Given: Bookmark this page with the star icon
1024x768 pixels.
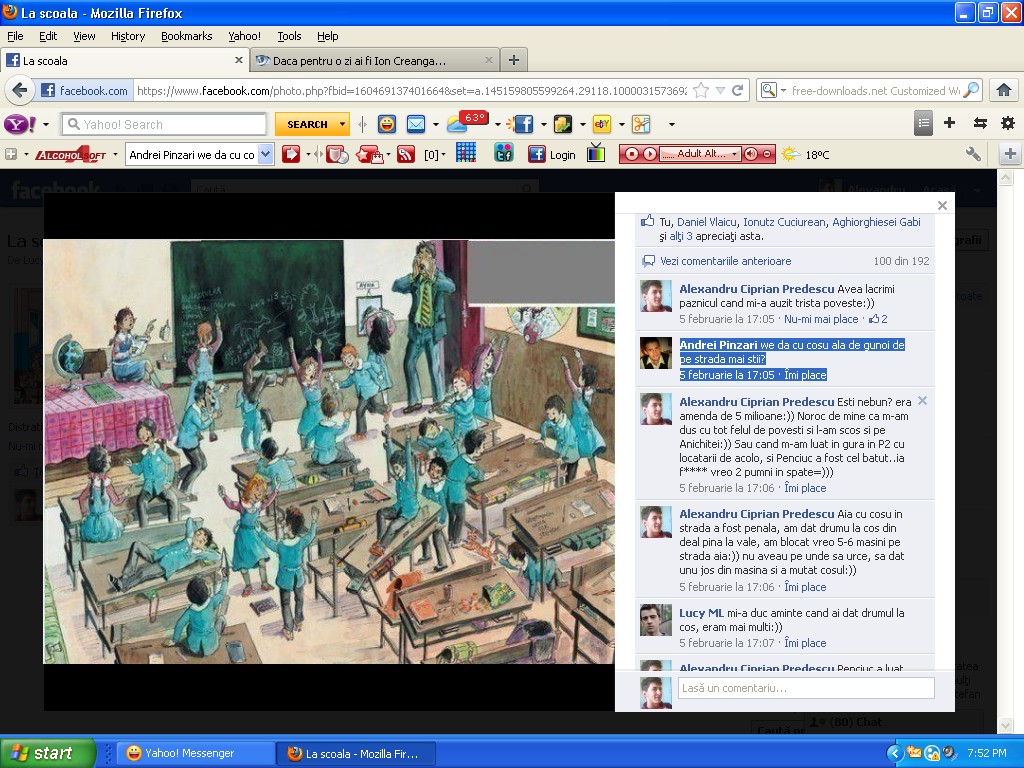Looking at the screenshot, I should (701, 91).
